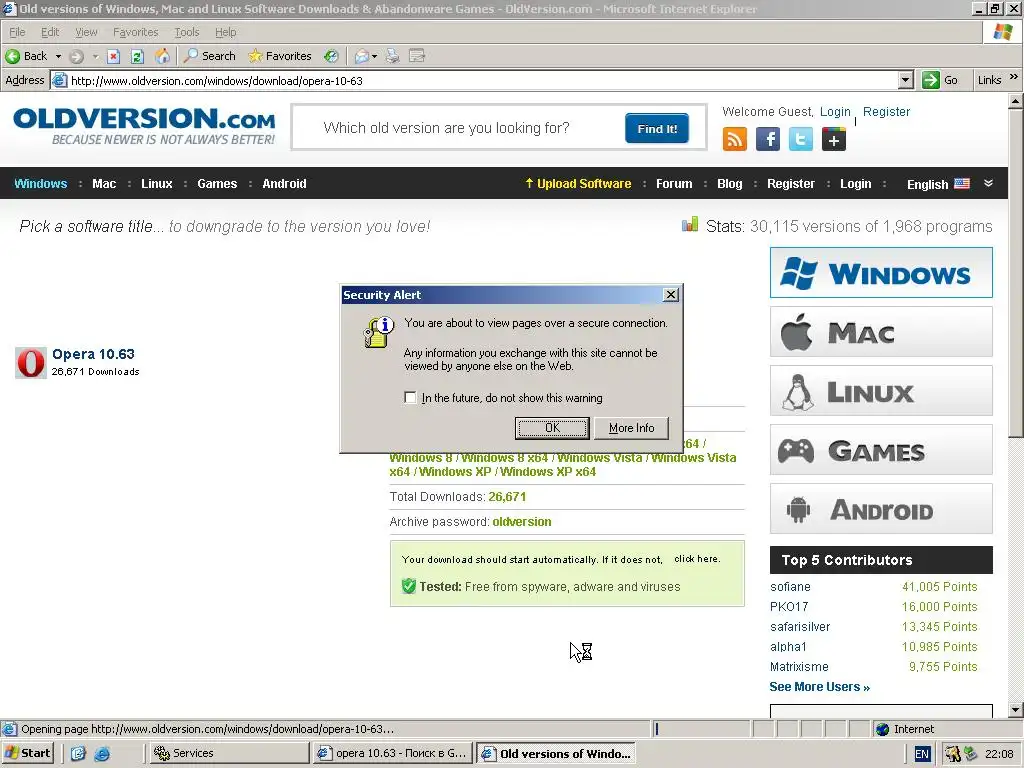Open Search pane in IE toolbar
The width and height of the screenshot is (1024, 768).
209,56
